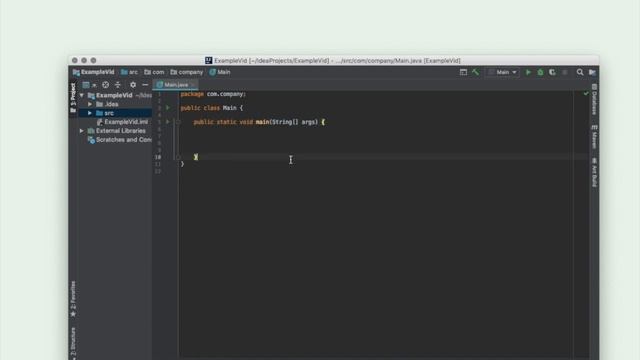
Task: Click the closing brace on line 11
Action: (x=182, y=164)
